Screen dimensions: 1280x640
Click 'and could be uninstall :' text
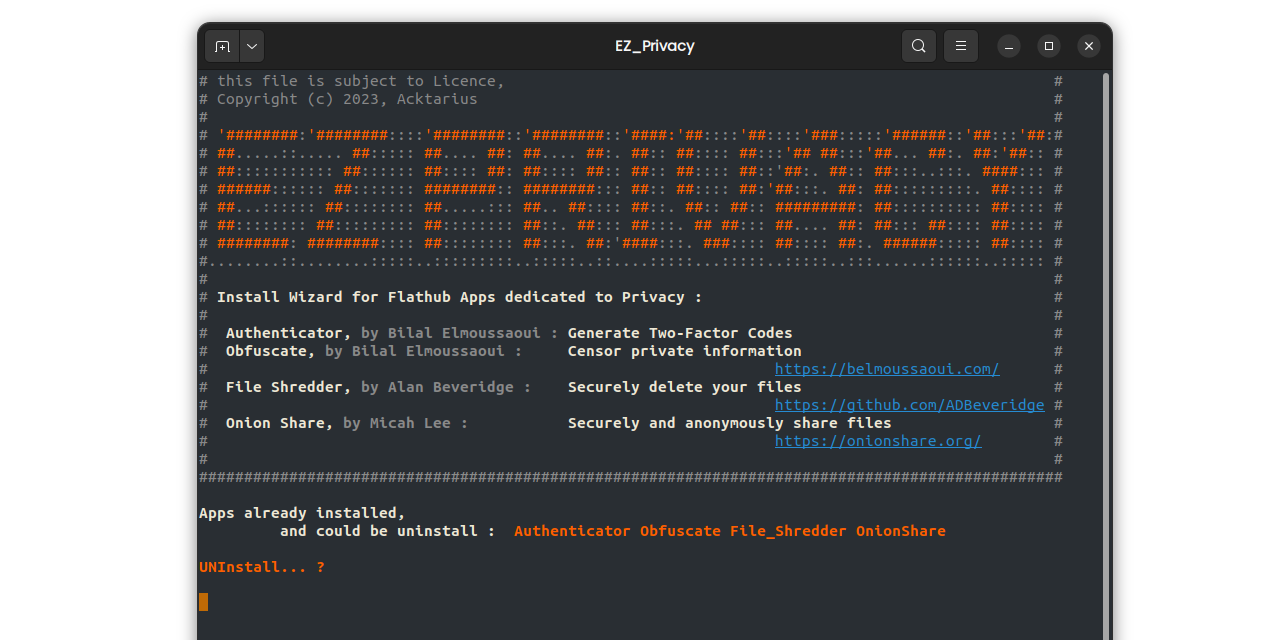pos(388,531)
